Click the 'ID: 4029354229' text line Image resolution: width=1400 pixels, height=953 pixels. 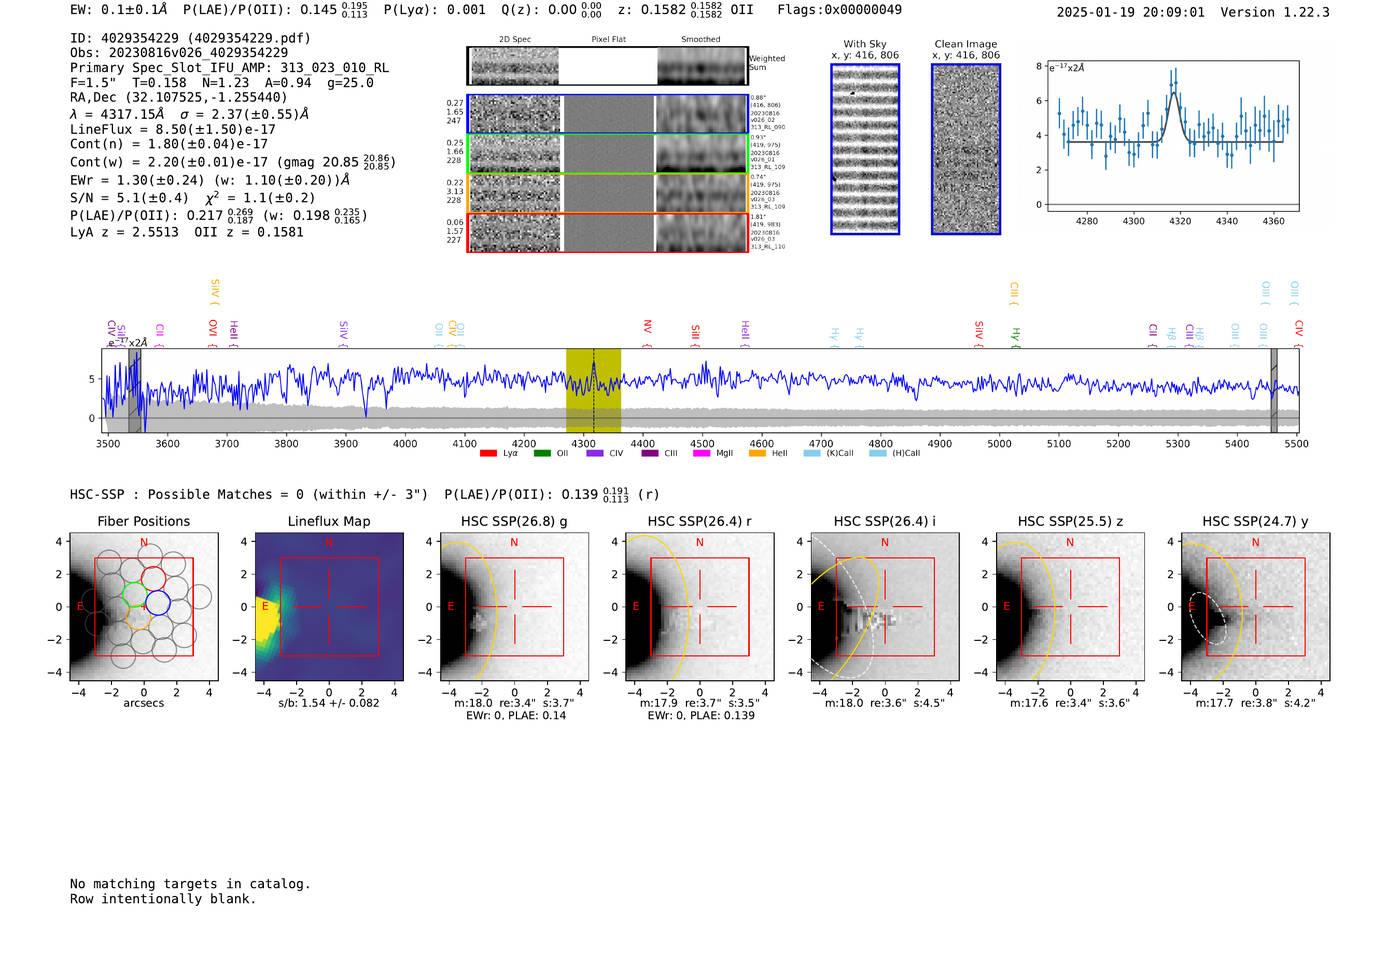(190, 38)
